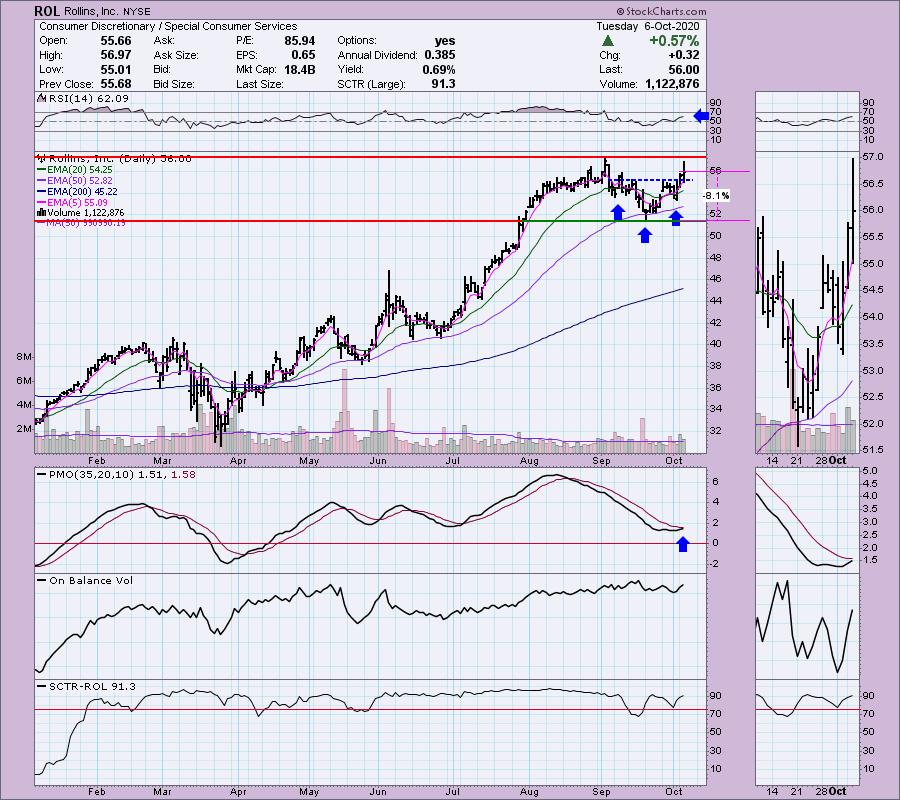Click the Prev Close value 55.68
This screenshot has height=800, width=900.
[116, 84]
